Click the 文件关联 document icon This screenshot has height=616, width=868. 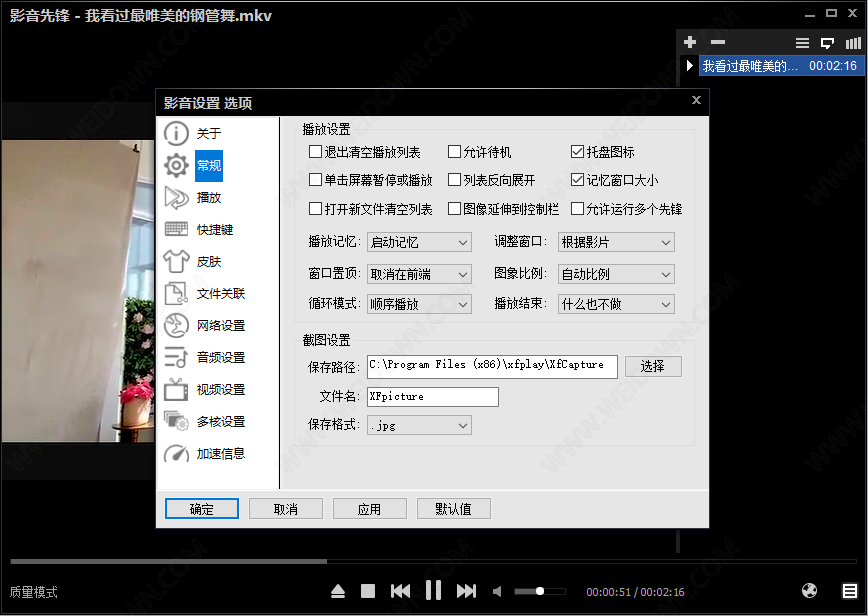[176, 293]
